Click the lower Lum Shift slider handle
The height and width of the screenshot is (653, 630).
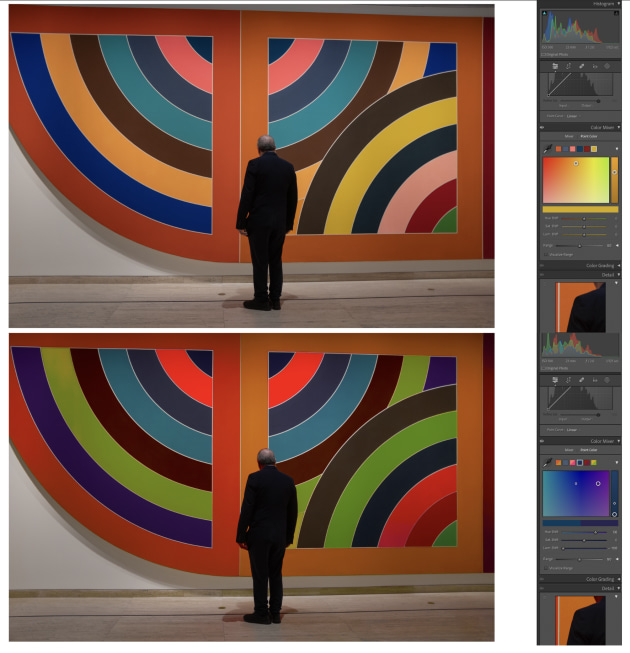(563, 548)
